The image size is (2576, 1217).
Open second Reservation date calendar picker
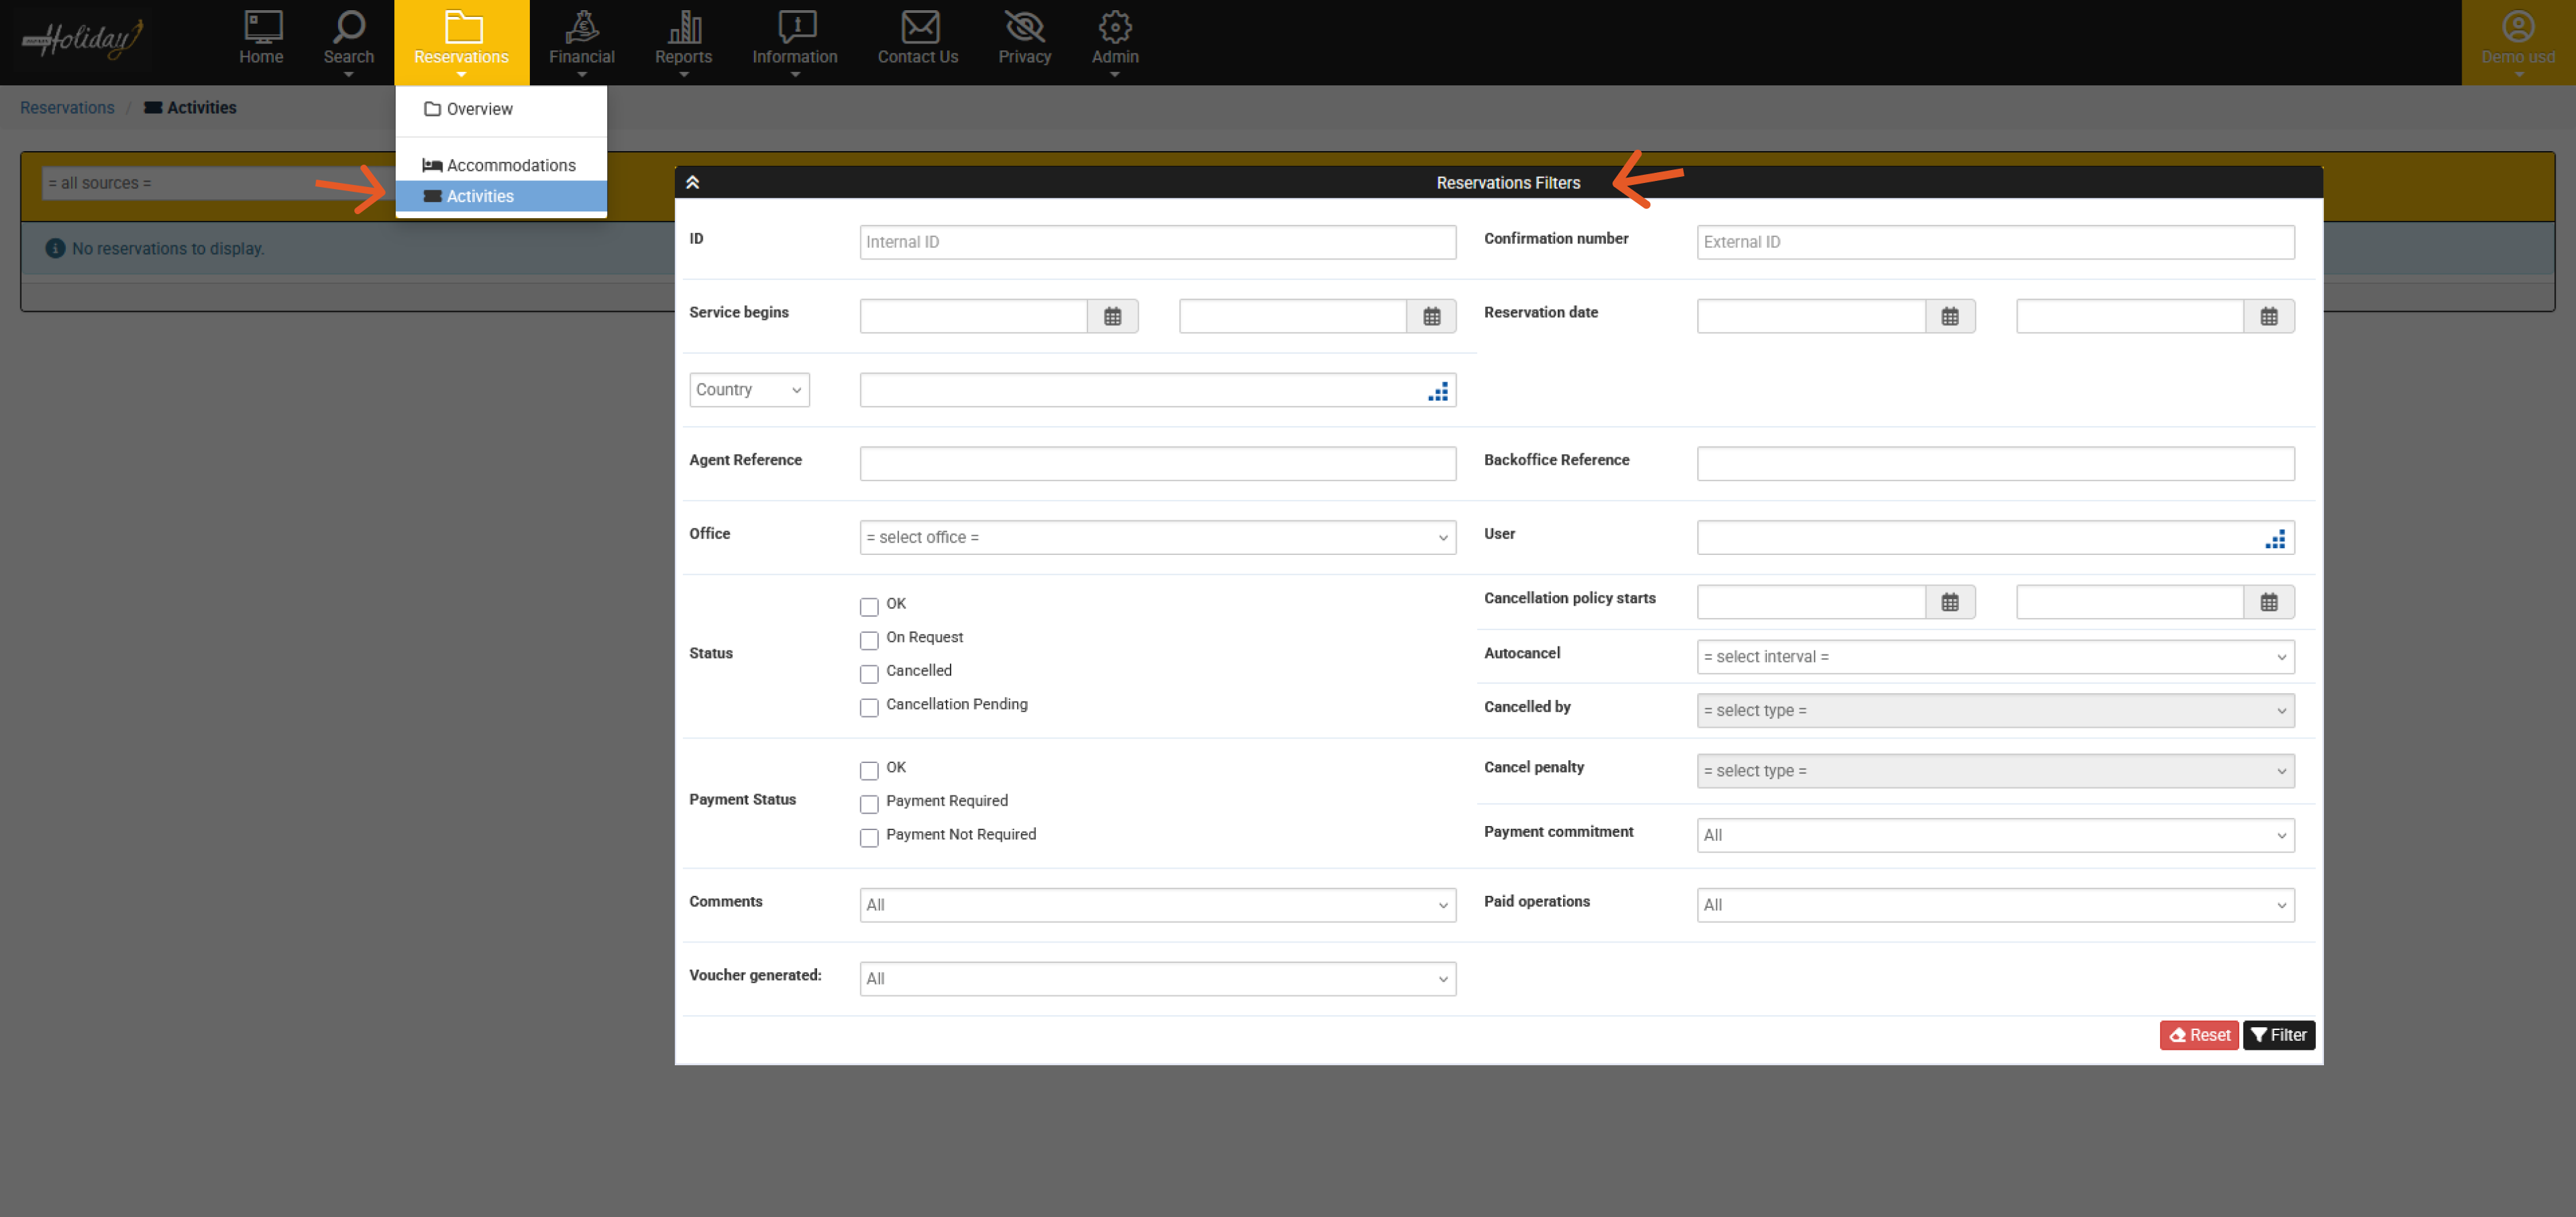(x=2268, y=317)
